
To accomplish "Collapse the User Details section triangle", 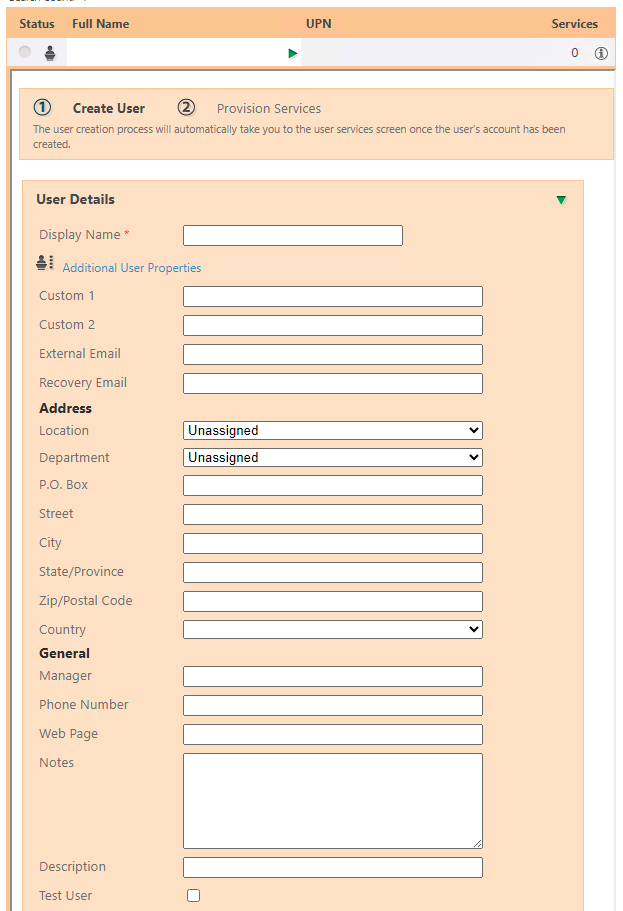I will pos(561,199).
